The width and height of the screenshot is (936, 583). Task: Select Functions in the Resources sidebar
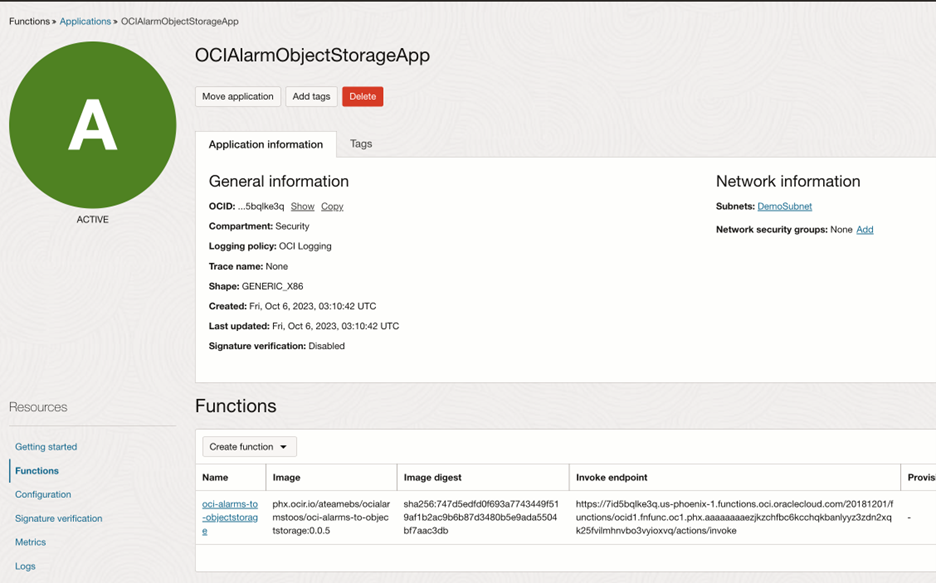tap(37, 470)
